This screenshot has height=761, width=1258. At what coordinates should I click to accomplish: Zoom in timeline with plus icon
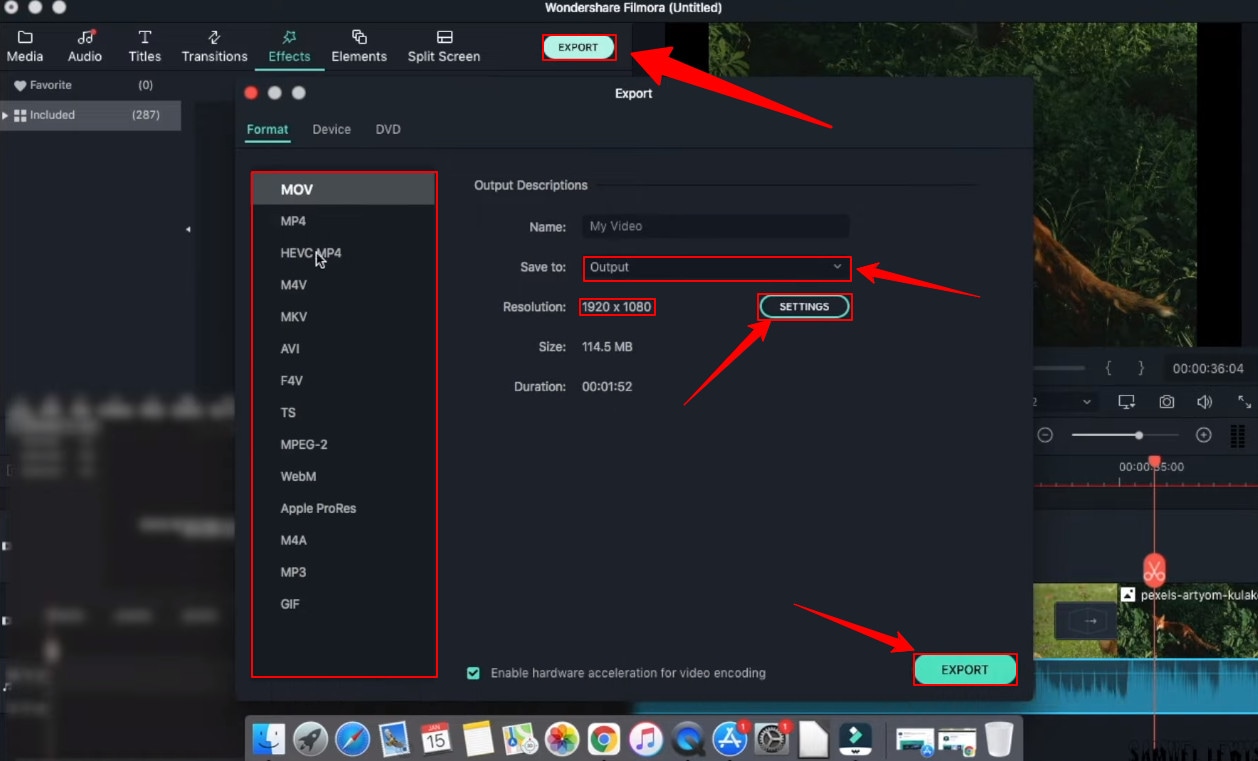[1204, 435]
